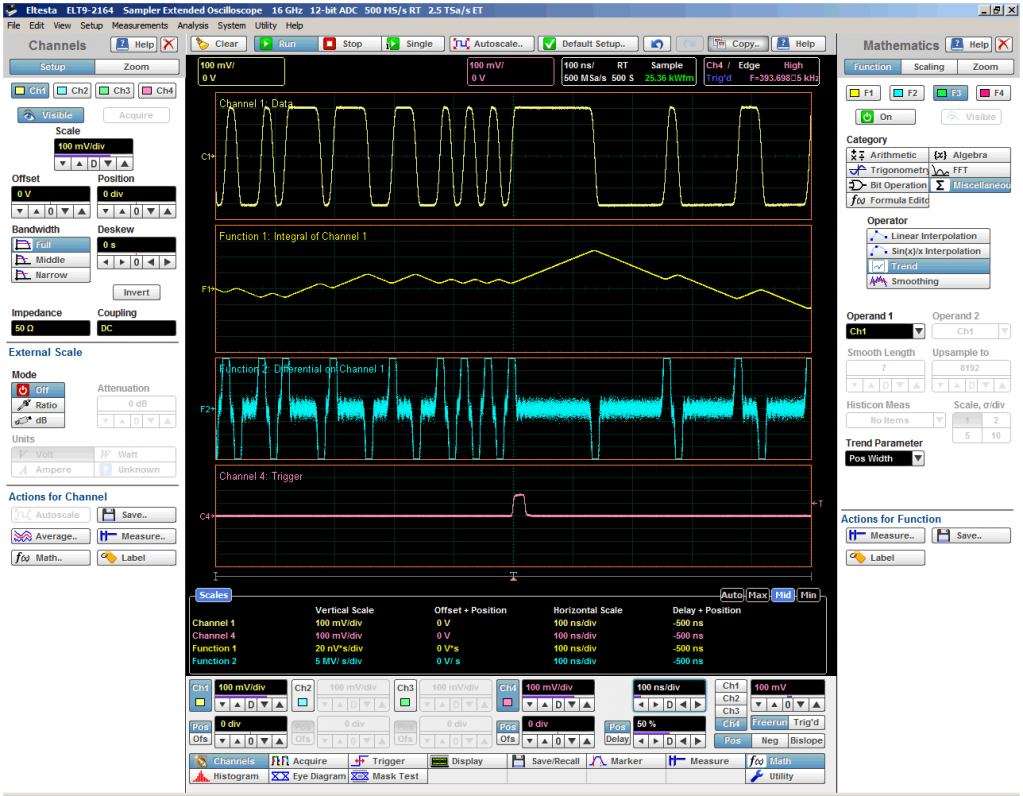
Task: Stop the acquisition
Action: (344, 44)
